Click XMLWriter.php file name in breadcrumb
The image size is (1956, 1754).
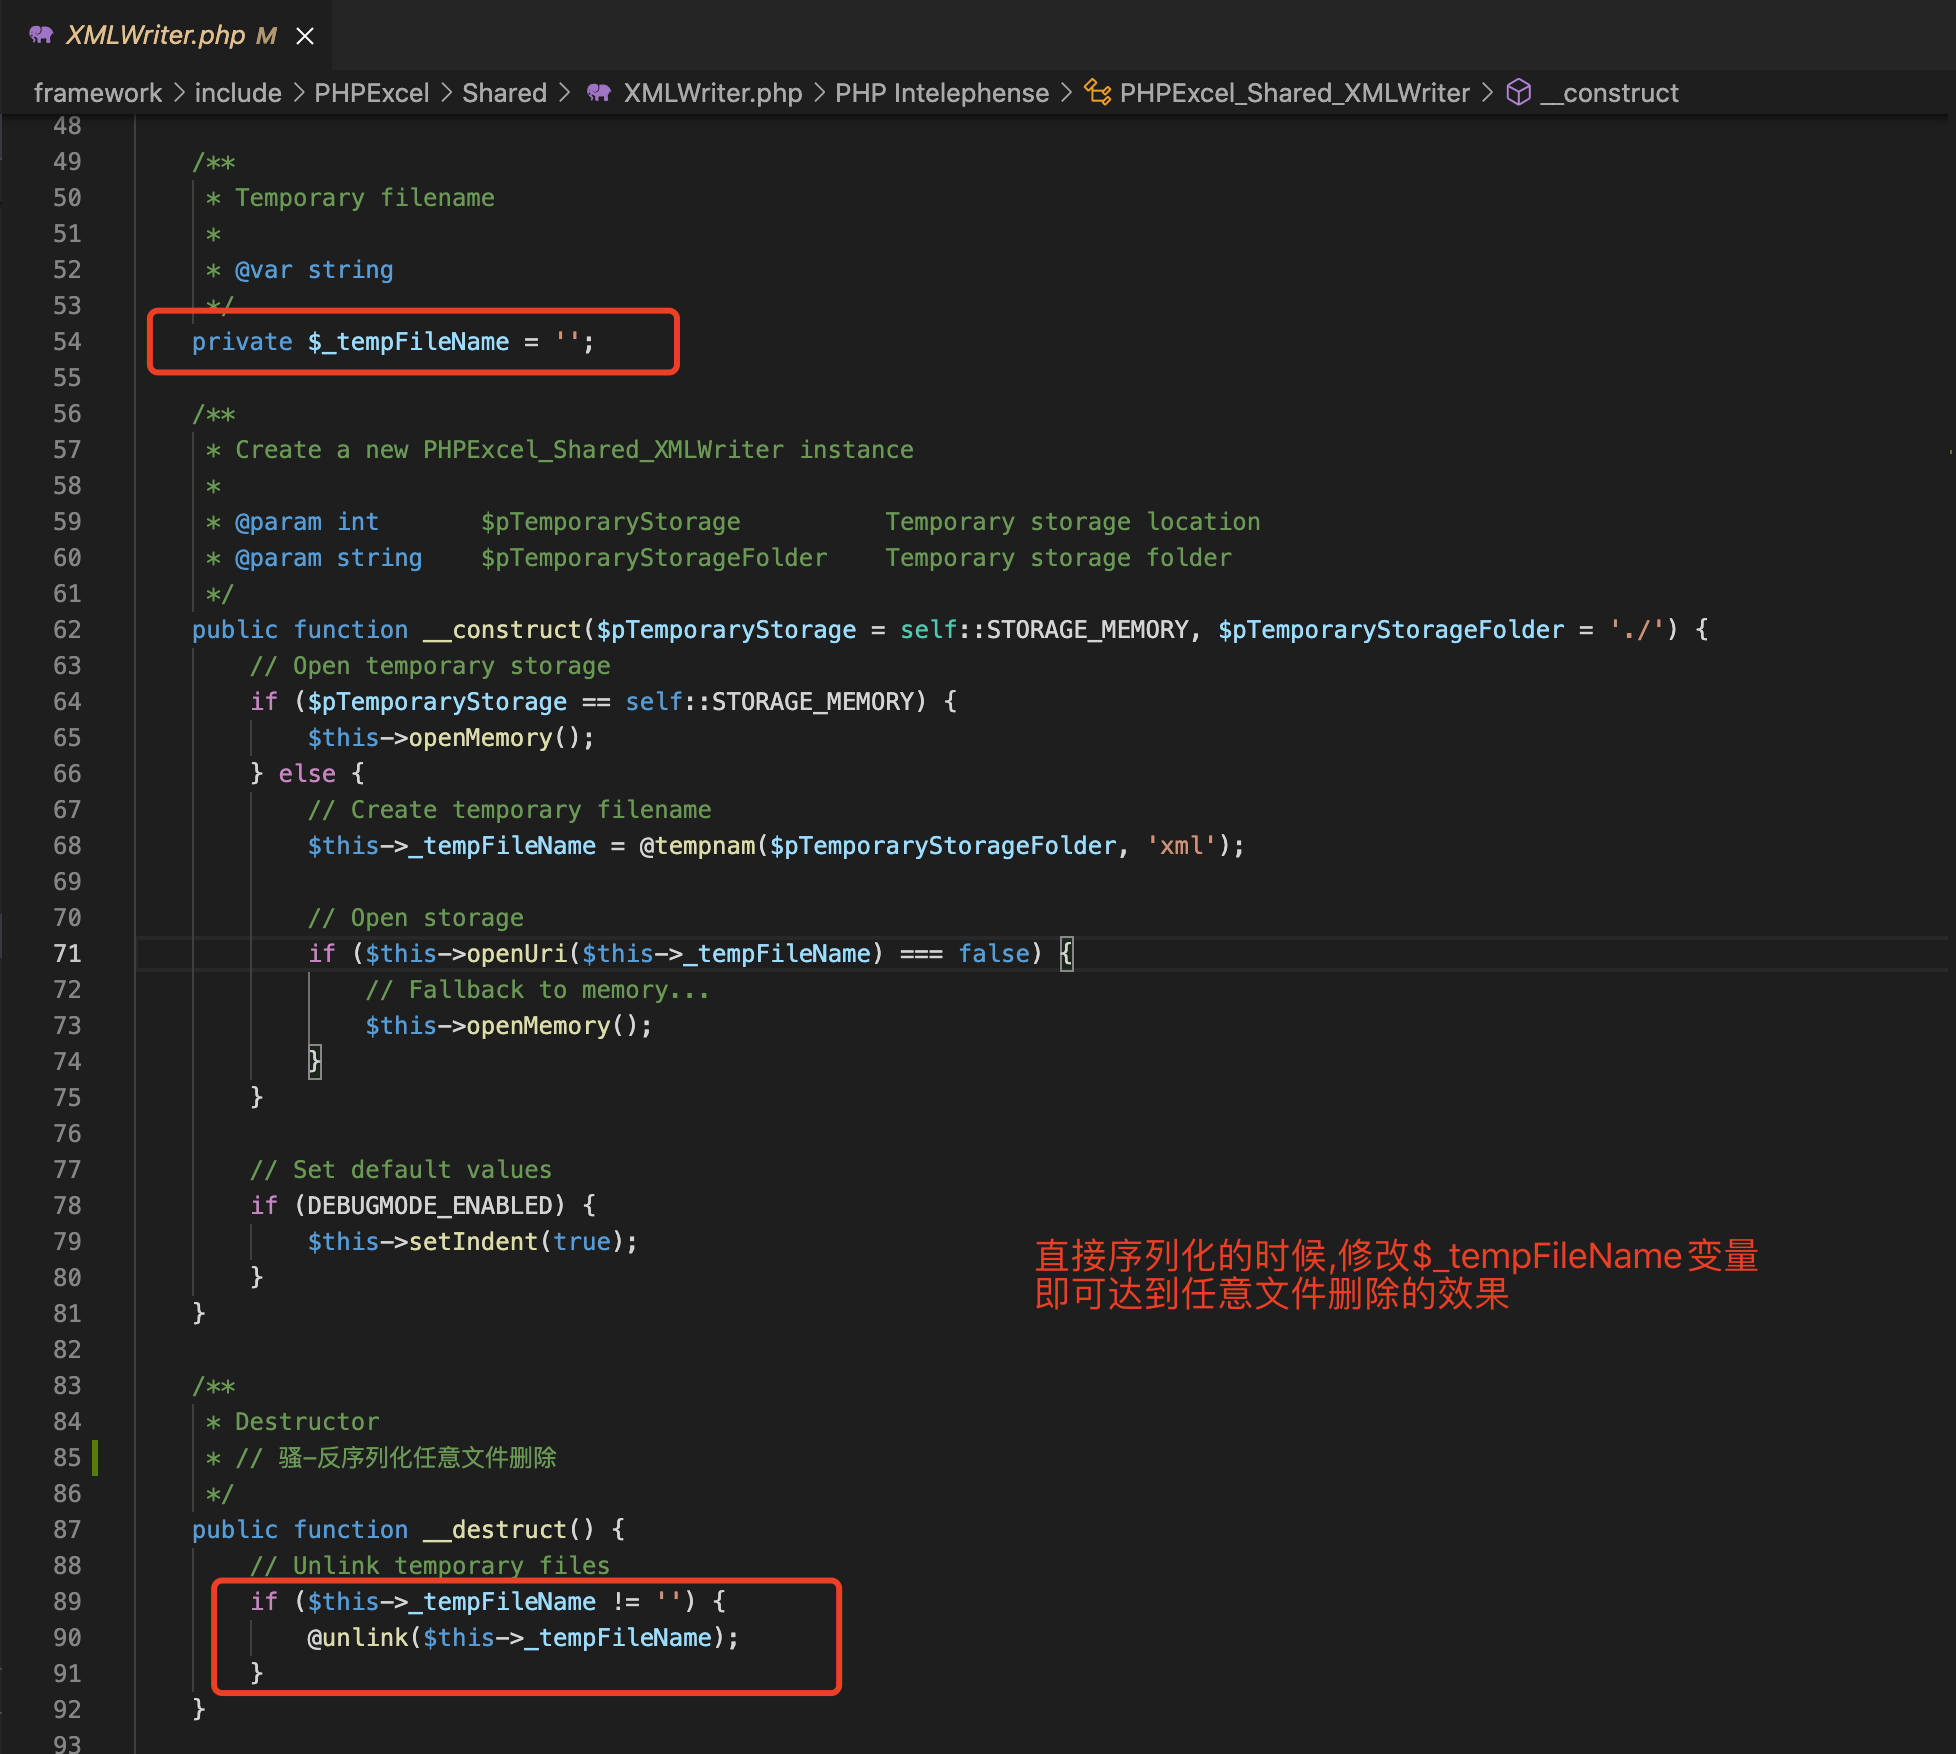[x=713, y=93]
